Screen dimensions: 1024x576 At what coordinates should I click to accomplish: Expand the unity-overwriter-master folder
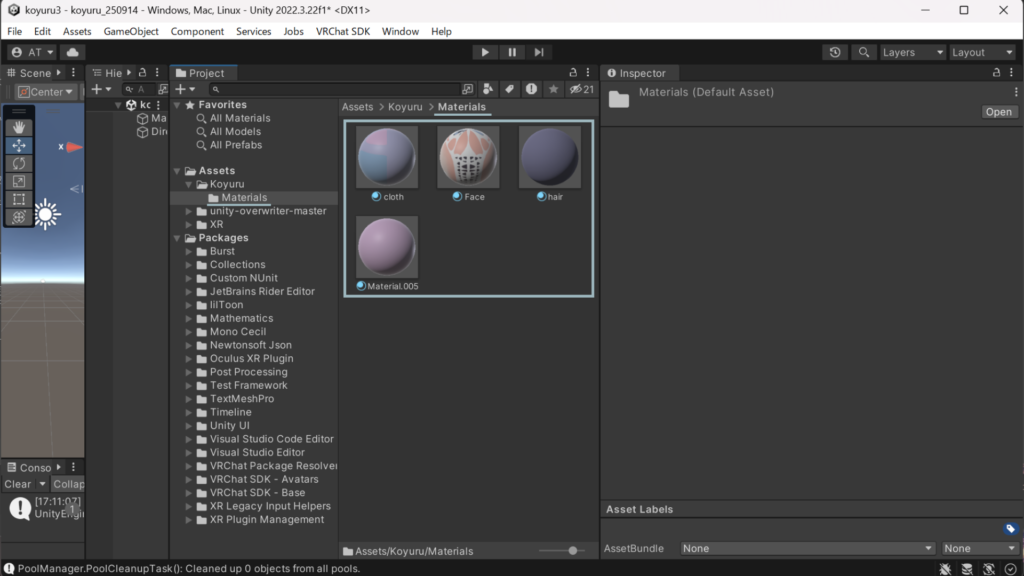[189, 211]
